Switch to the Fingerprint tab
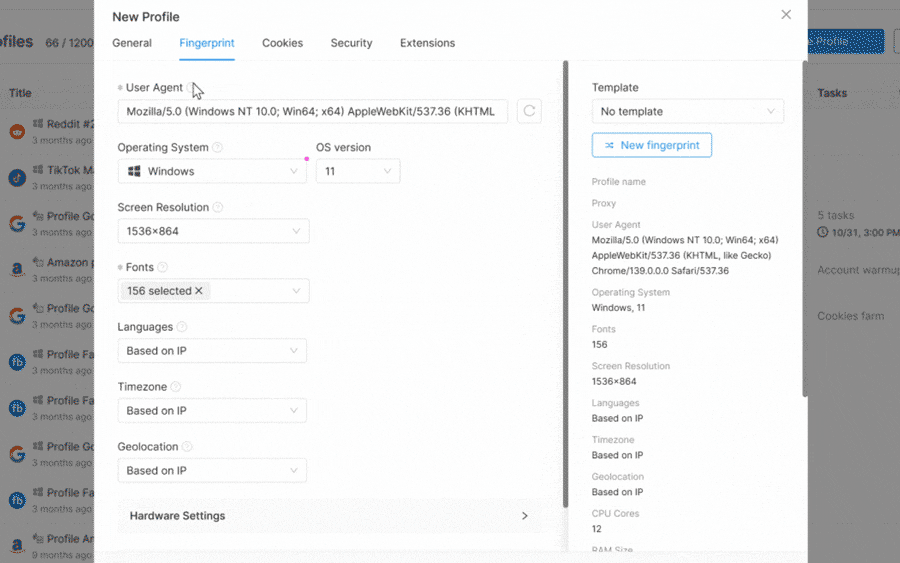This screenshot has width=900, height=563. tap(207, 43)
